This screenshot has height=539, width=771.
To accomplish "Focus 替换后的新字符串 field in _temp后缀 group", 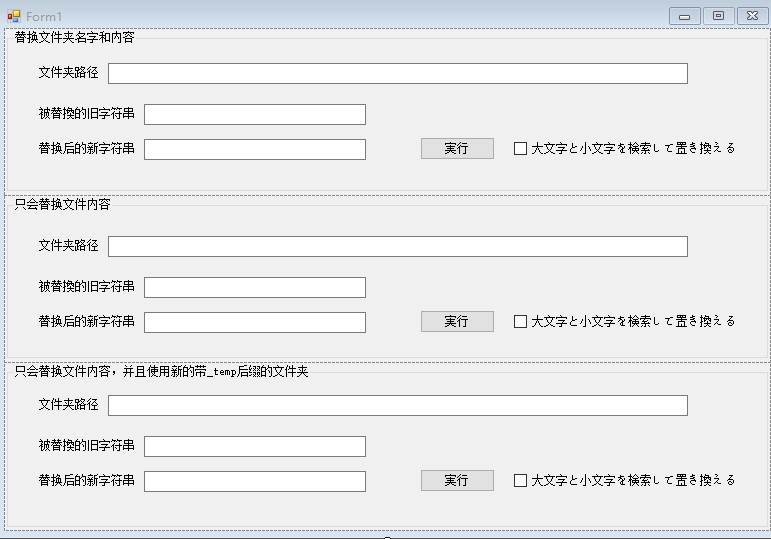I will [255, 481].
